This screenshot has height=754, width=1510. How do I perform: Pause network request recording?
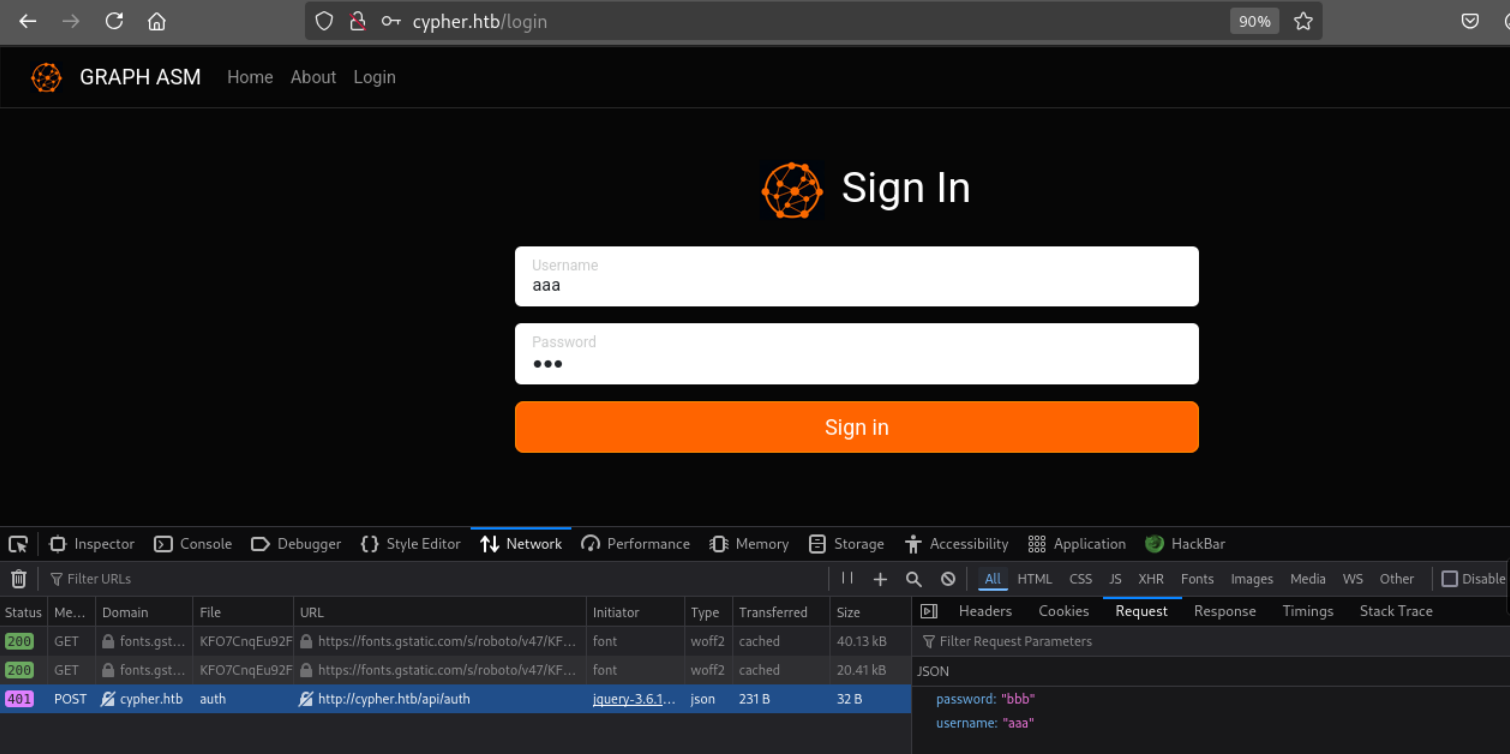(x=847, y=579)
